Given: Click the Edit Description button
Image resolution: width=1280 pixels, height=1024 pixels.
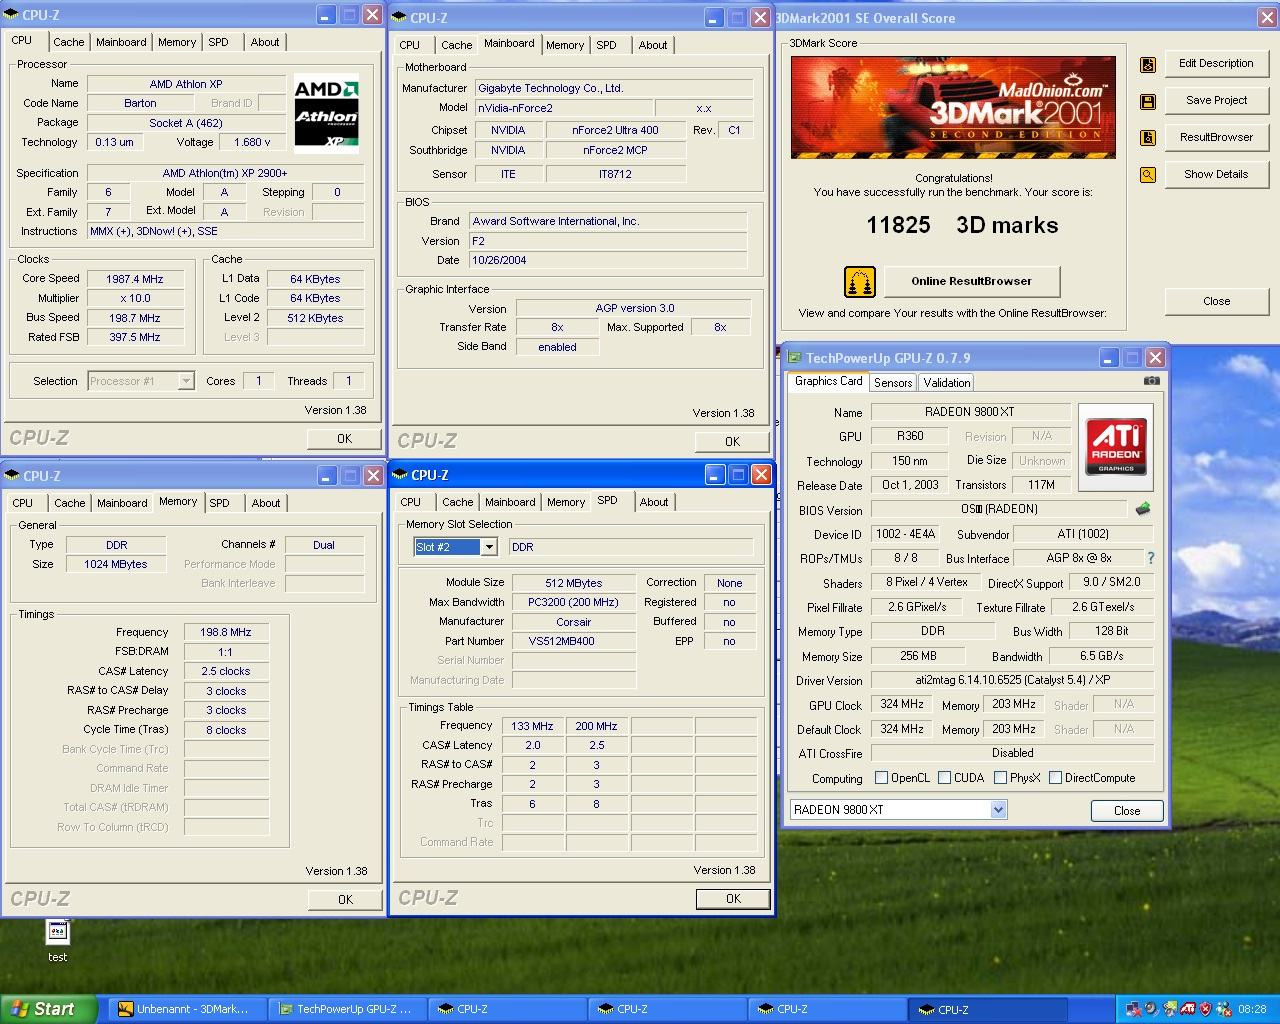Looking at the screenshot, I should 1216,63.
